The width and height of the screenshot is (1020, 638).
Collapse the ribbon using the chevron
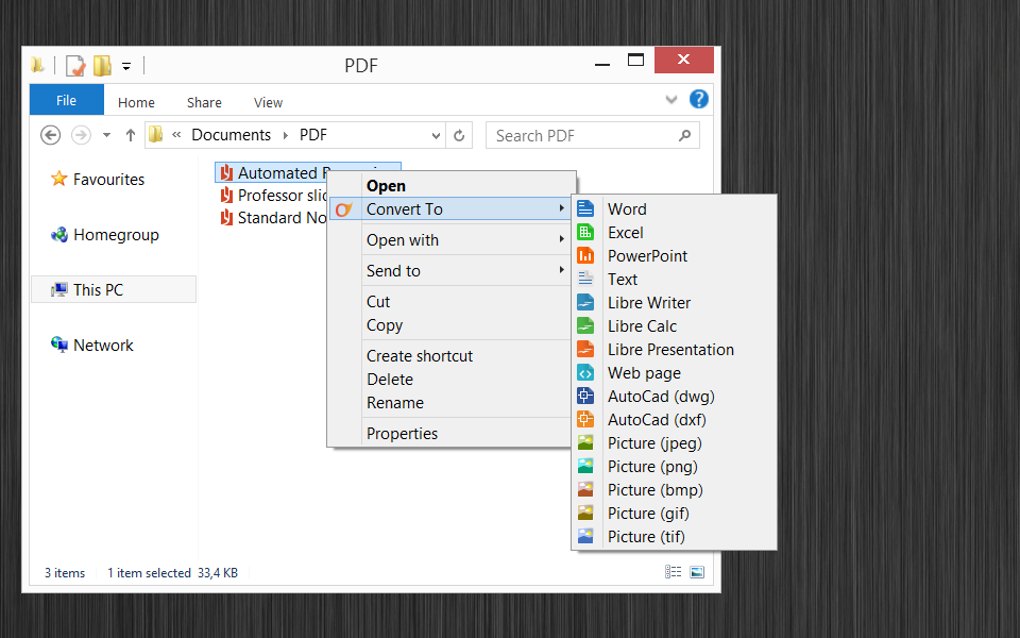pyautogui.click(x=671, y=100)
